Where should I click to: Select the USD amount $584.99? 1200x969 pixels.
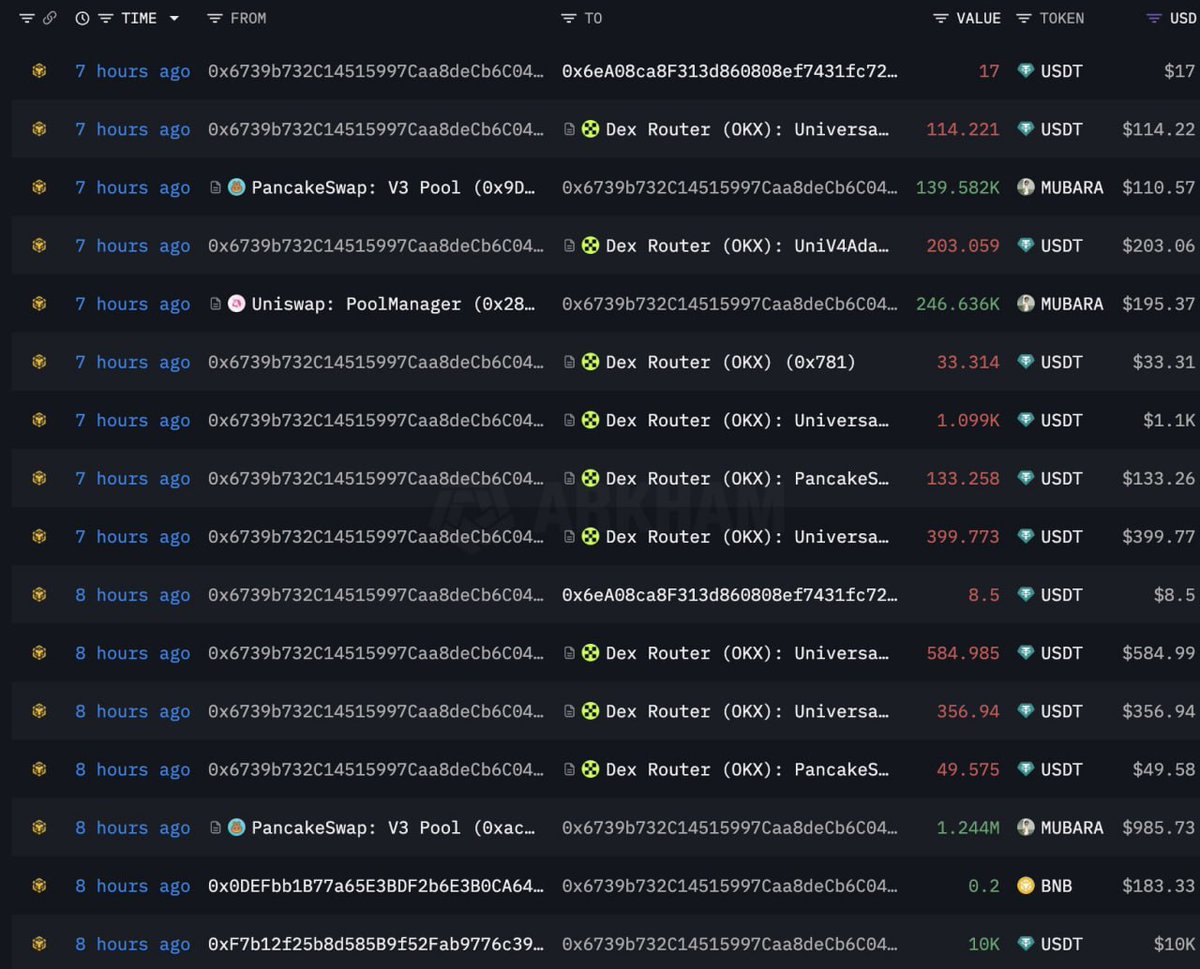[x=1158, y=653]
